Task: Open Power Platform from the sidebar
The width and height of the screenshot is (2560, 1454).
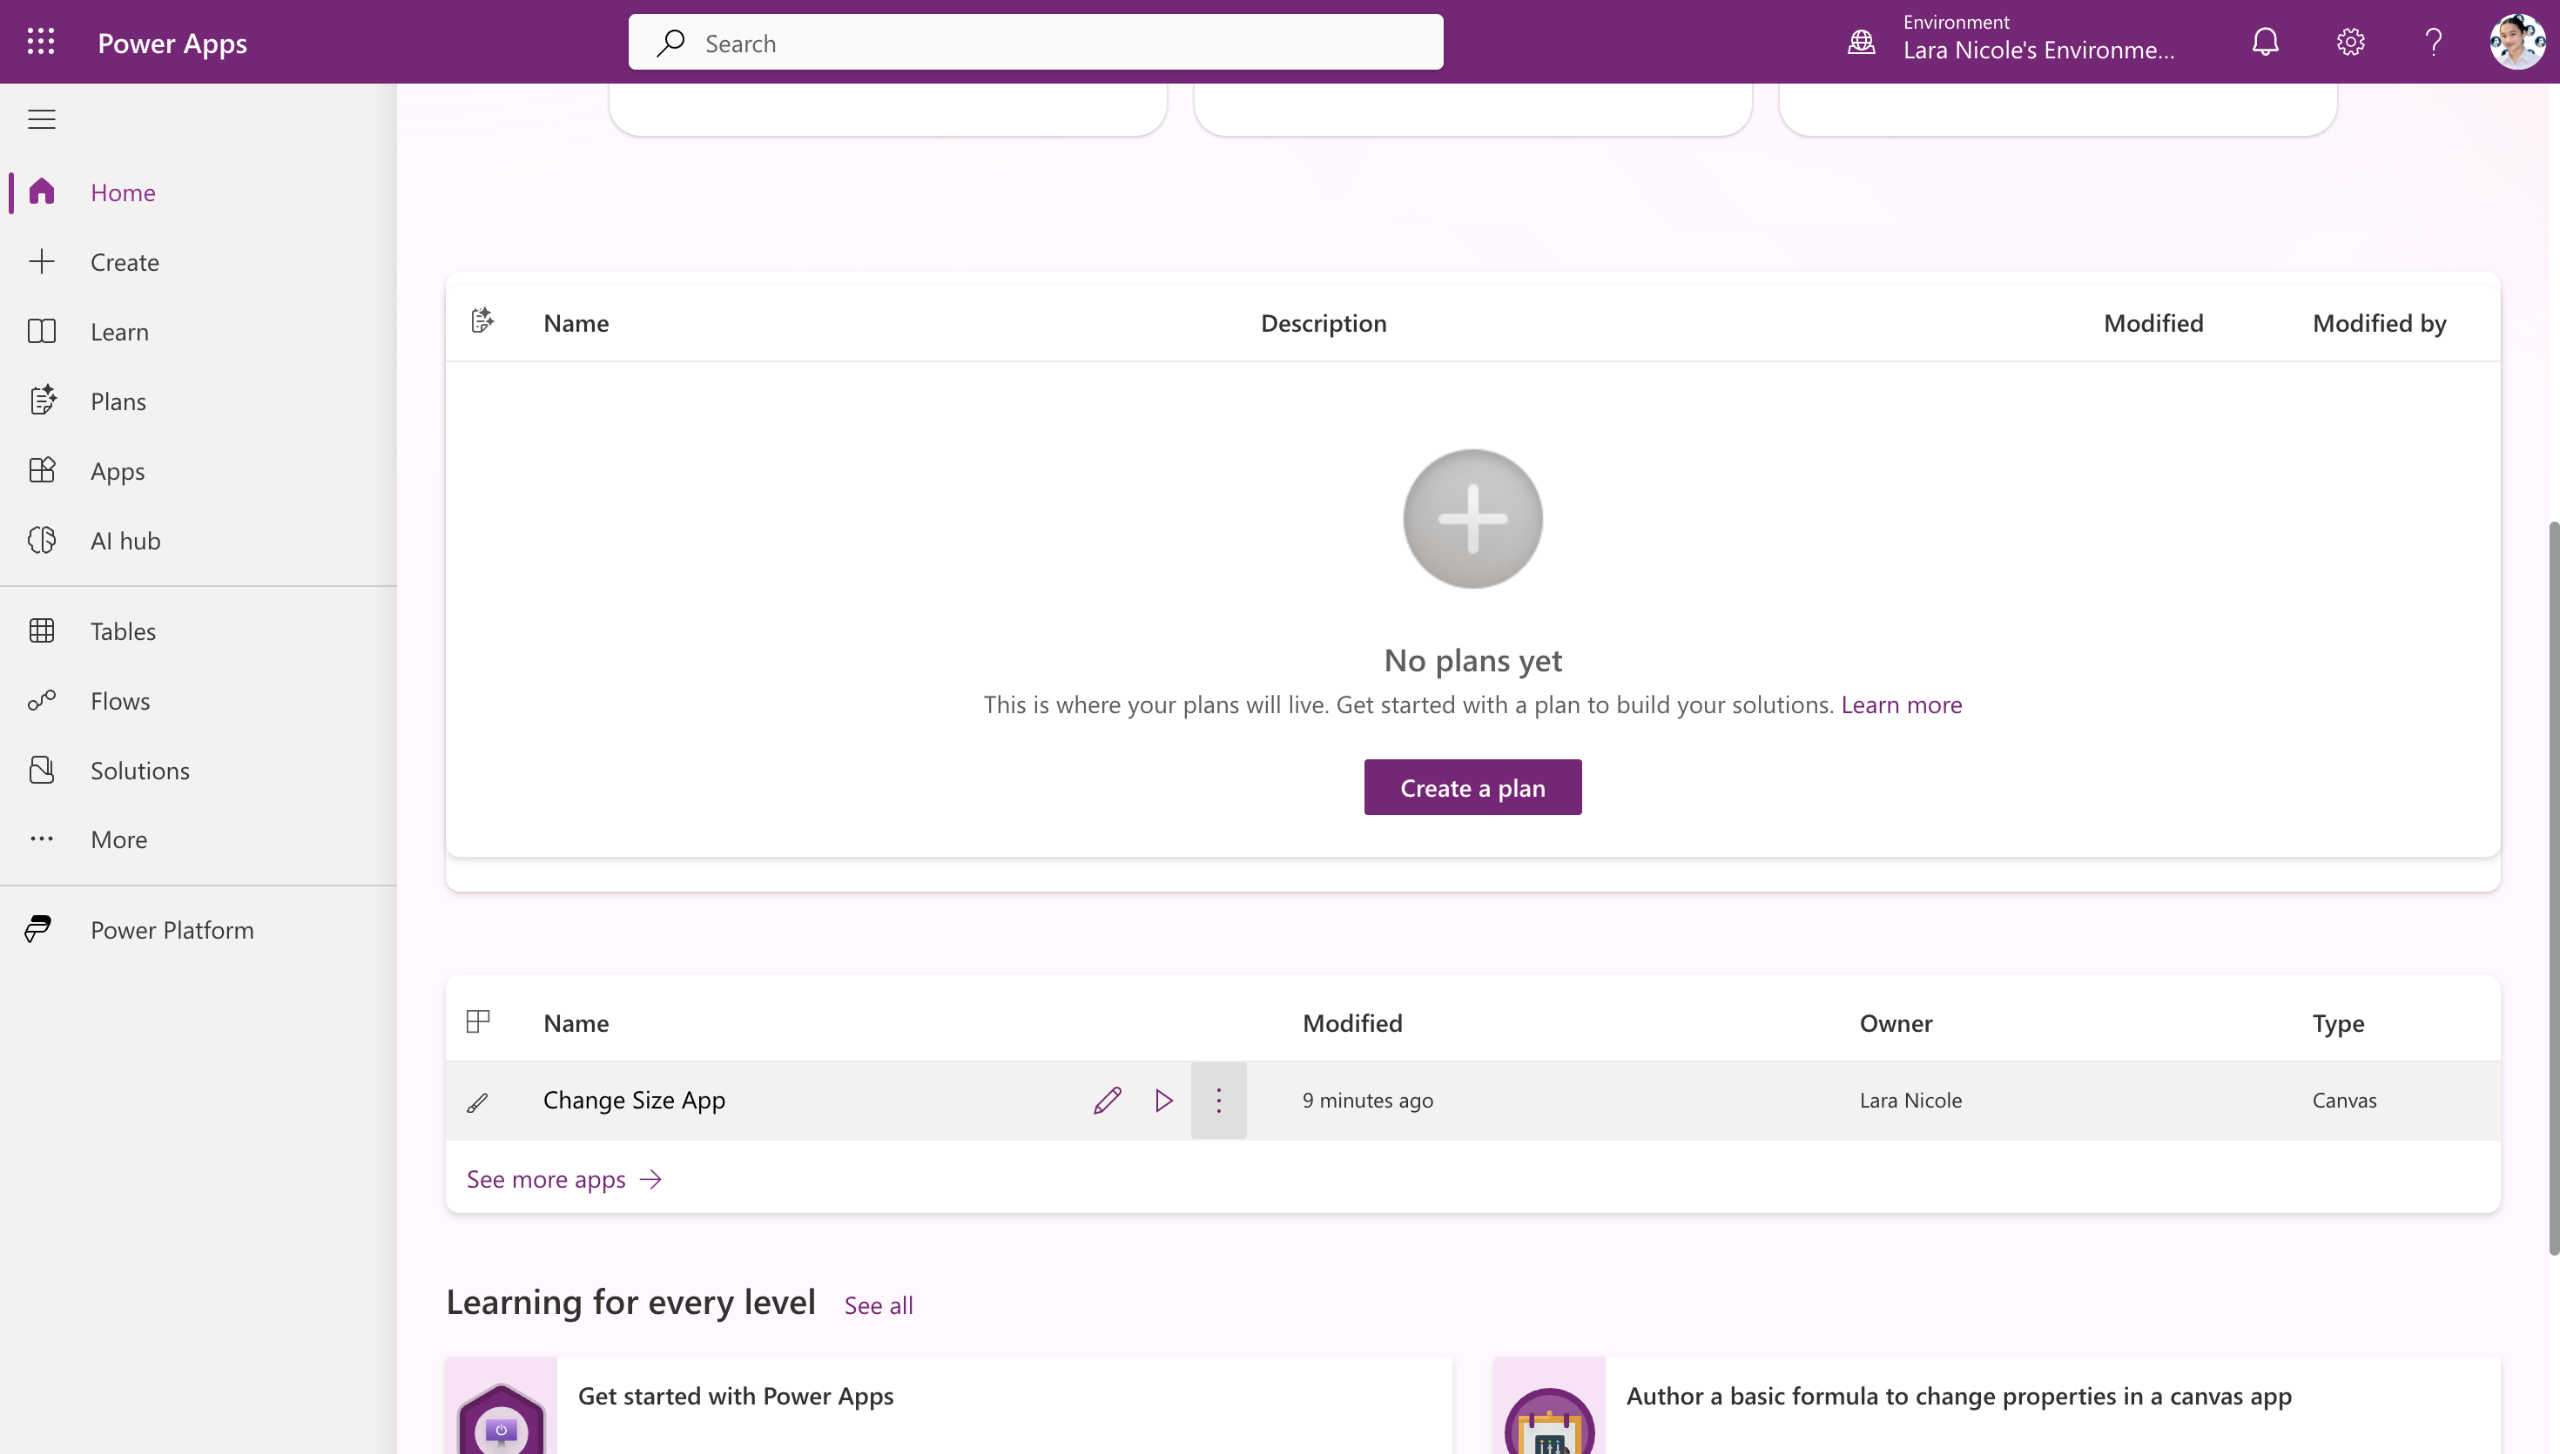Action: (171, 929)
